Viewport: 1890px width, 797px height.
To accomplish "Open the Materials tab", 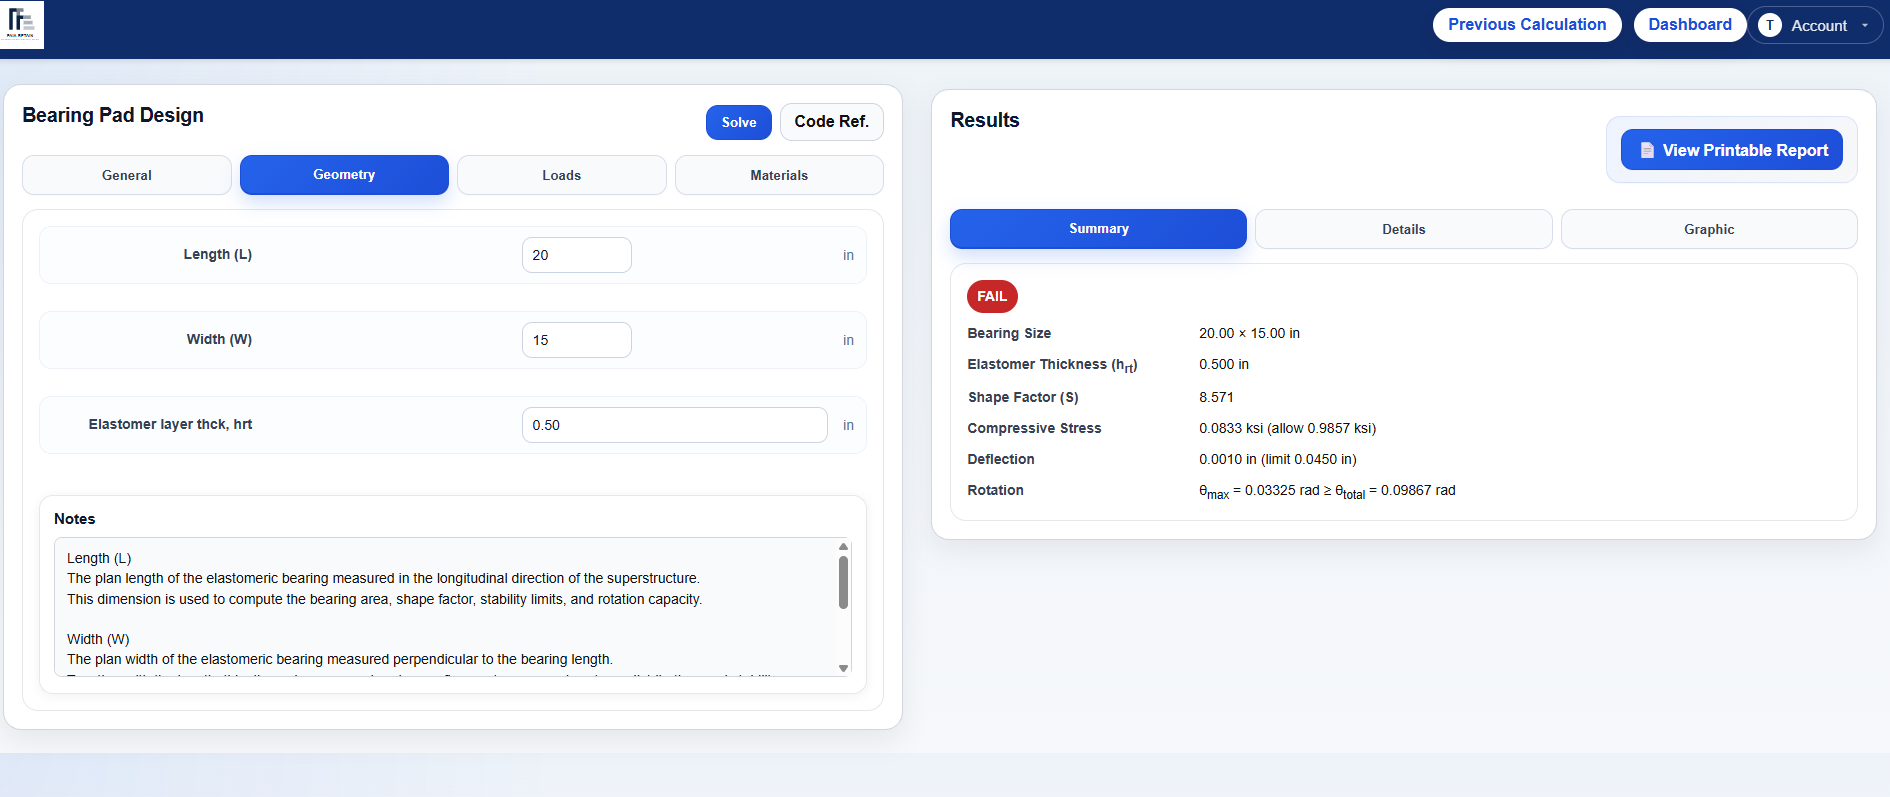I will [x=779, y=175].
